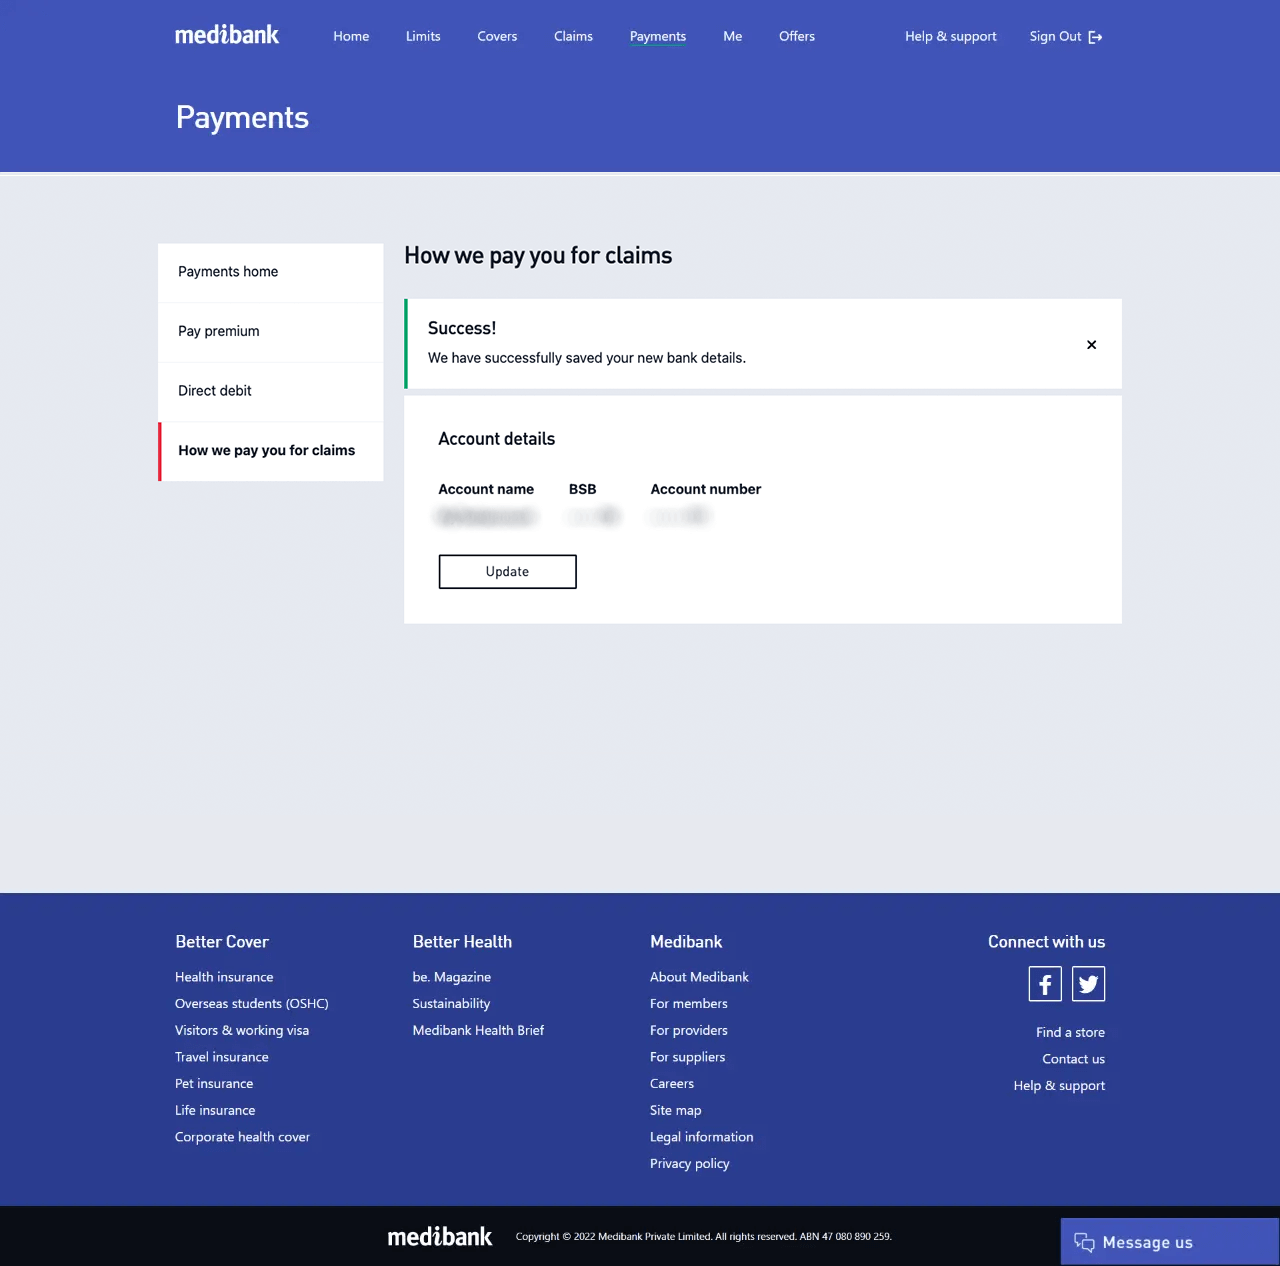Open Pet insurance footer link
1280x1266 pixels.
[x=214, y=1084]
